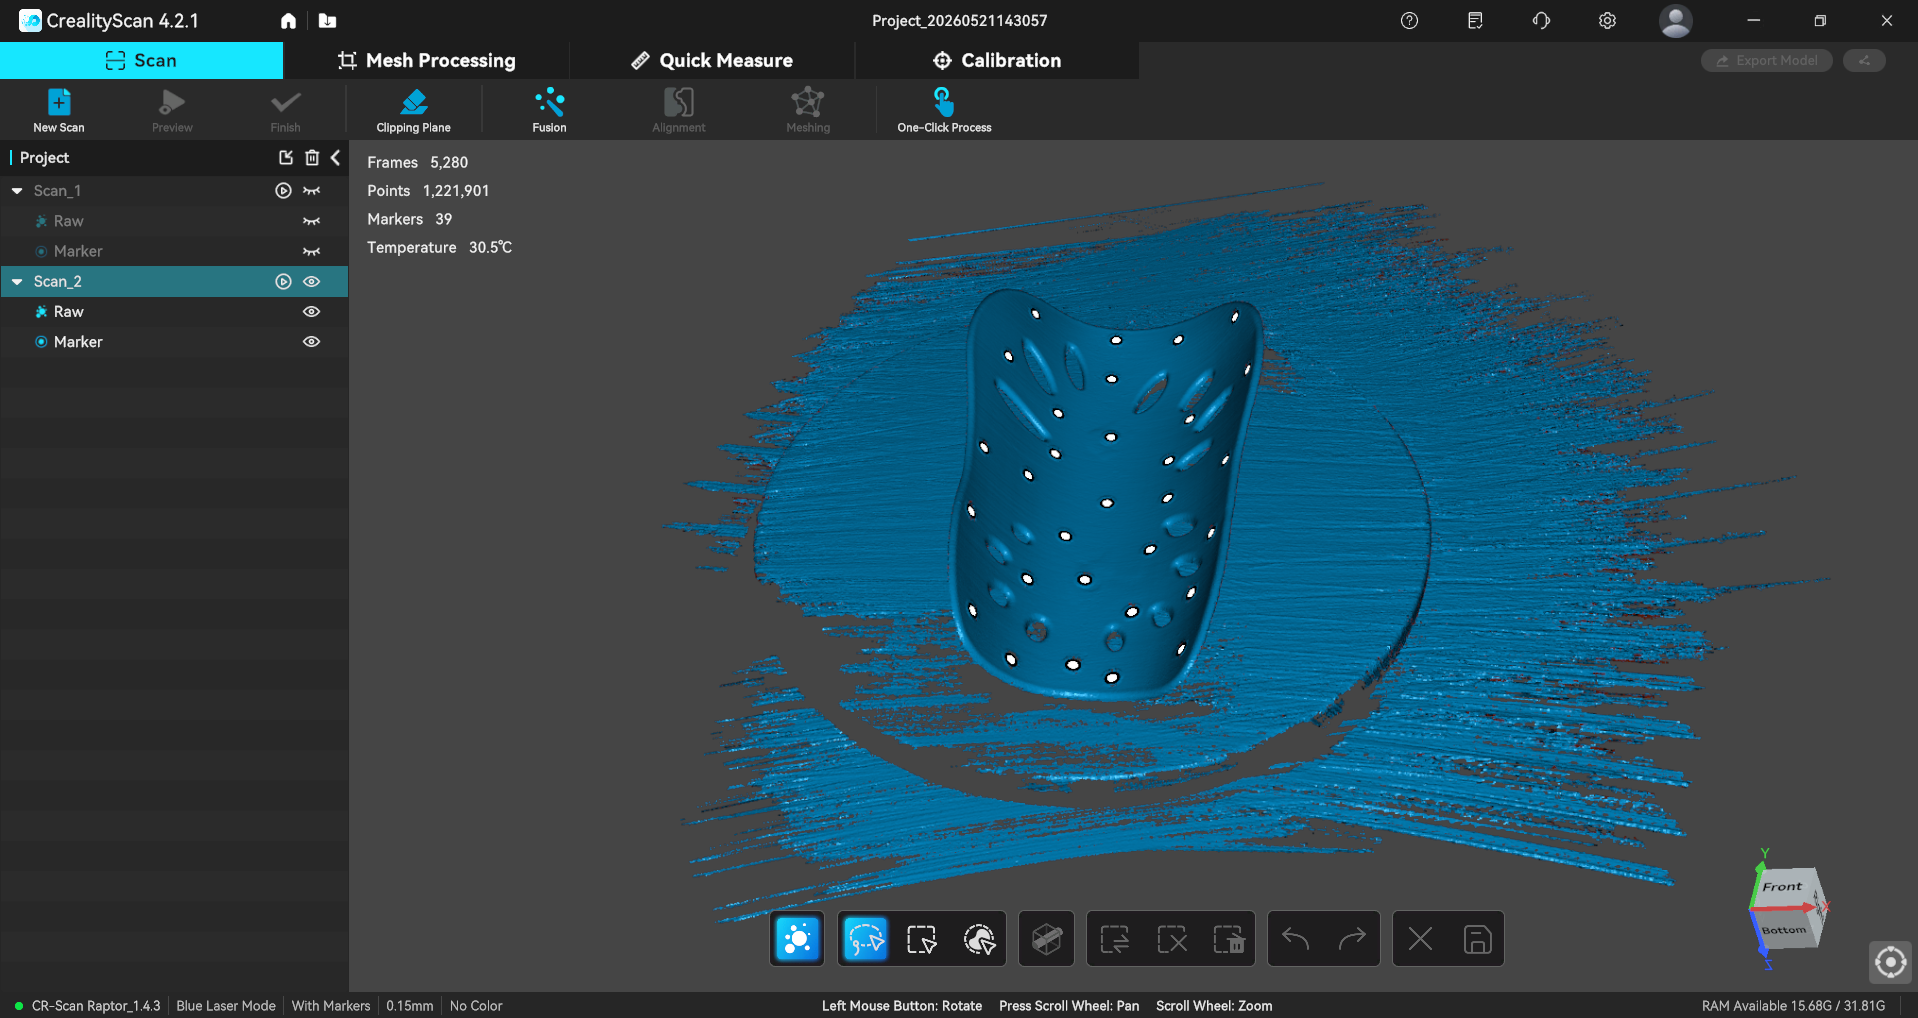The height and width of the screenshot is (1018, 1918).
Task: Open the Calibration tab
Action: click(x=997, y=60)
